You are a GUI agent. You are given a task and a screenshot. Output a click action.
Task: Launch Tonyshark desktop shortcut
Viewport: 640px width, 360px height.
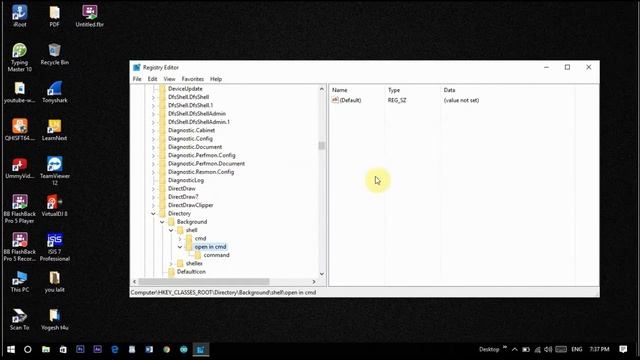[x=54, y=92]
